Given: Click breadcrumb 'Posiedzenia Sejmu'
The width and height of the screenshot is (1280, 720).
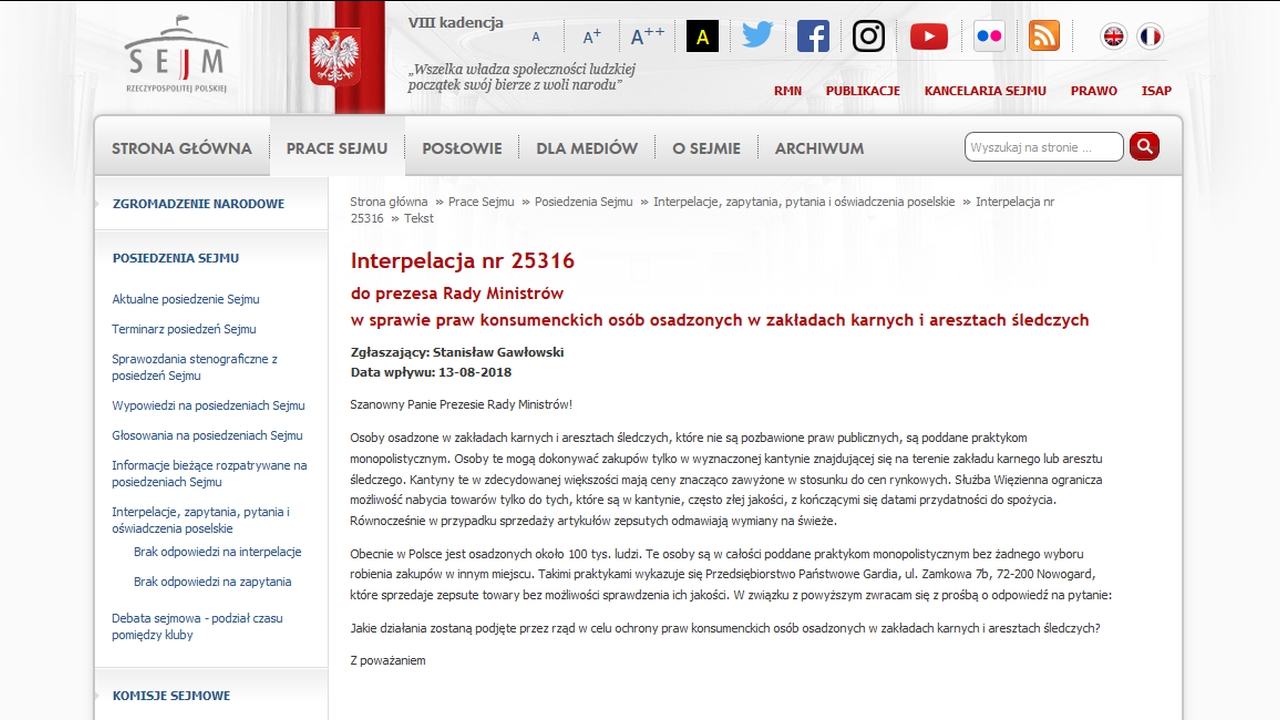Looking at the screenshot, I should pyautogui.click(x=584, y=202).
